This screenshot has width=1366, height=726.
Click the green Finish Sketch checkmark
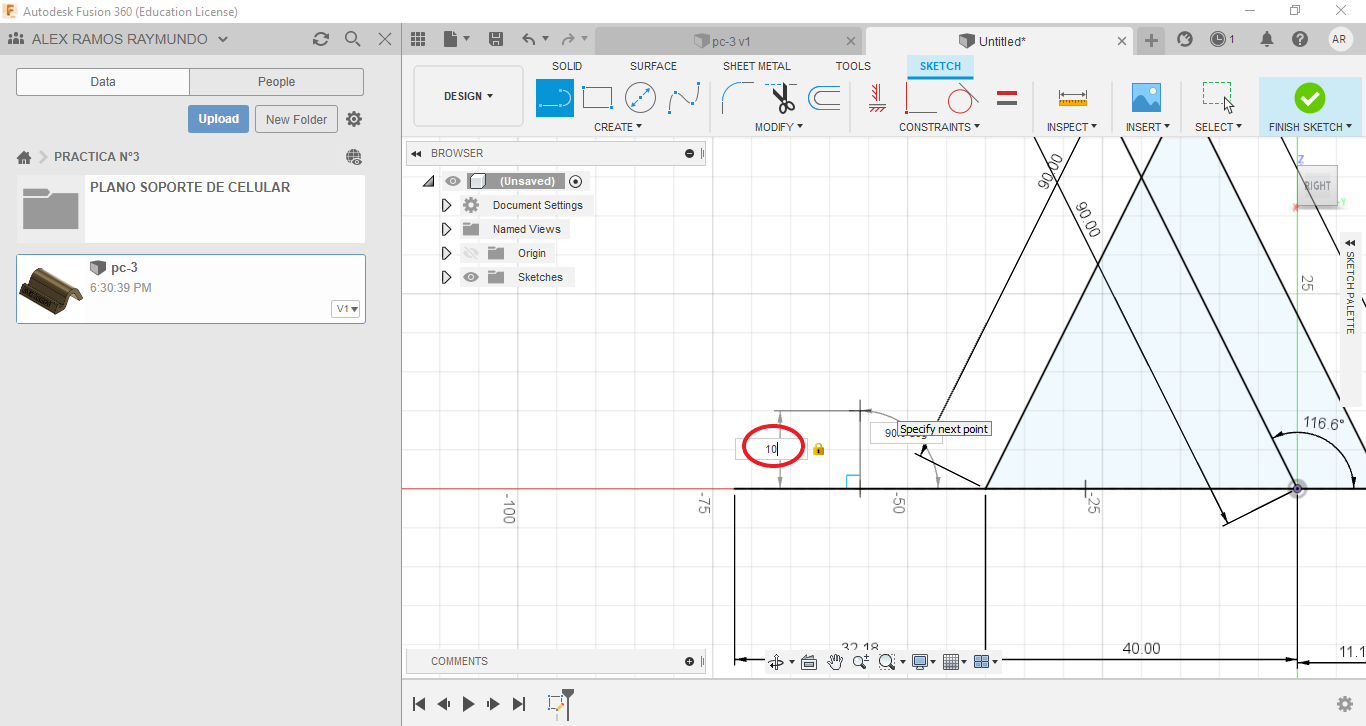[1309, 97]
